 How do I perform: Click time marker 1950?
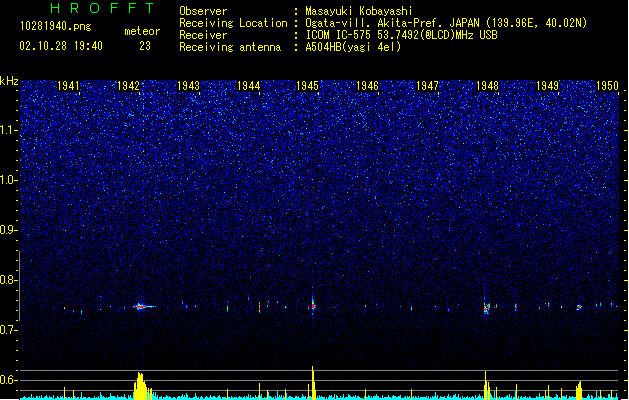(607, 86)
